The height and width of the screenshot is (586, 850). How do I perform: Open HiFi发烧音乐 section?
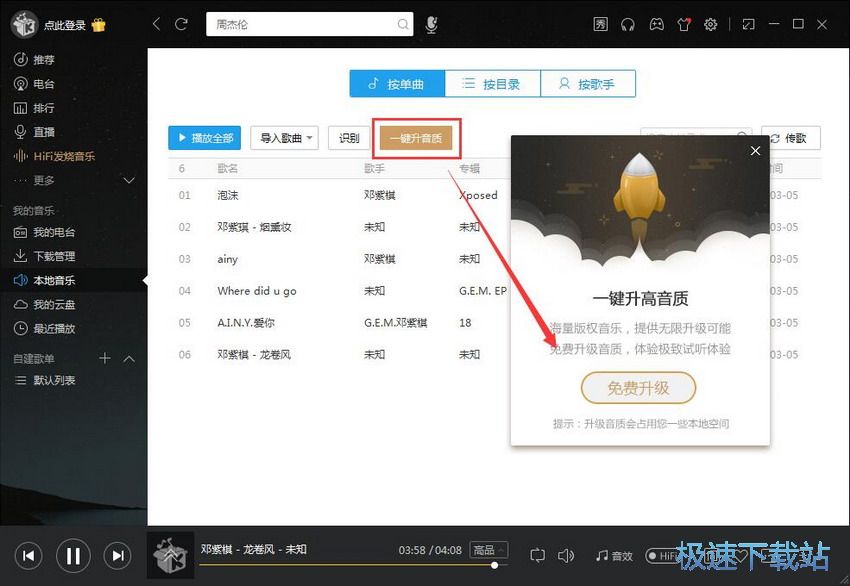(x=54, y=156)
